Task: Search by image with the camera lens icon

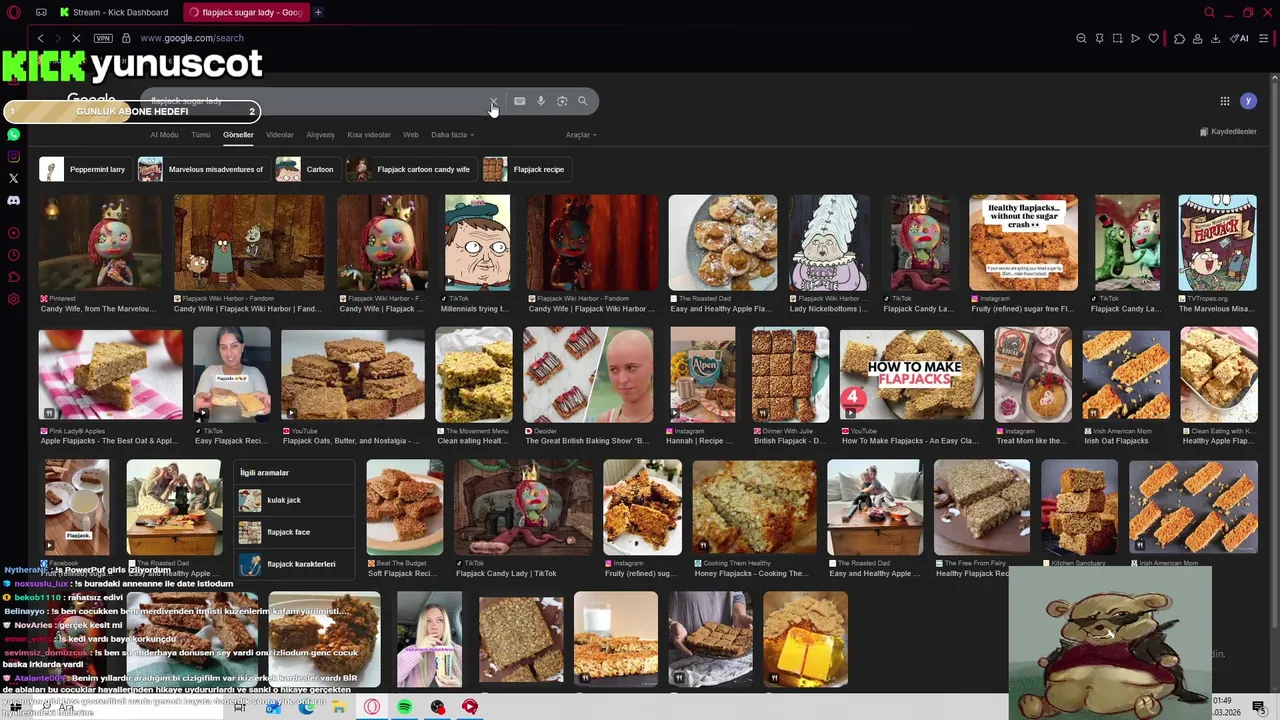Action: click(x=562, y=101)
